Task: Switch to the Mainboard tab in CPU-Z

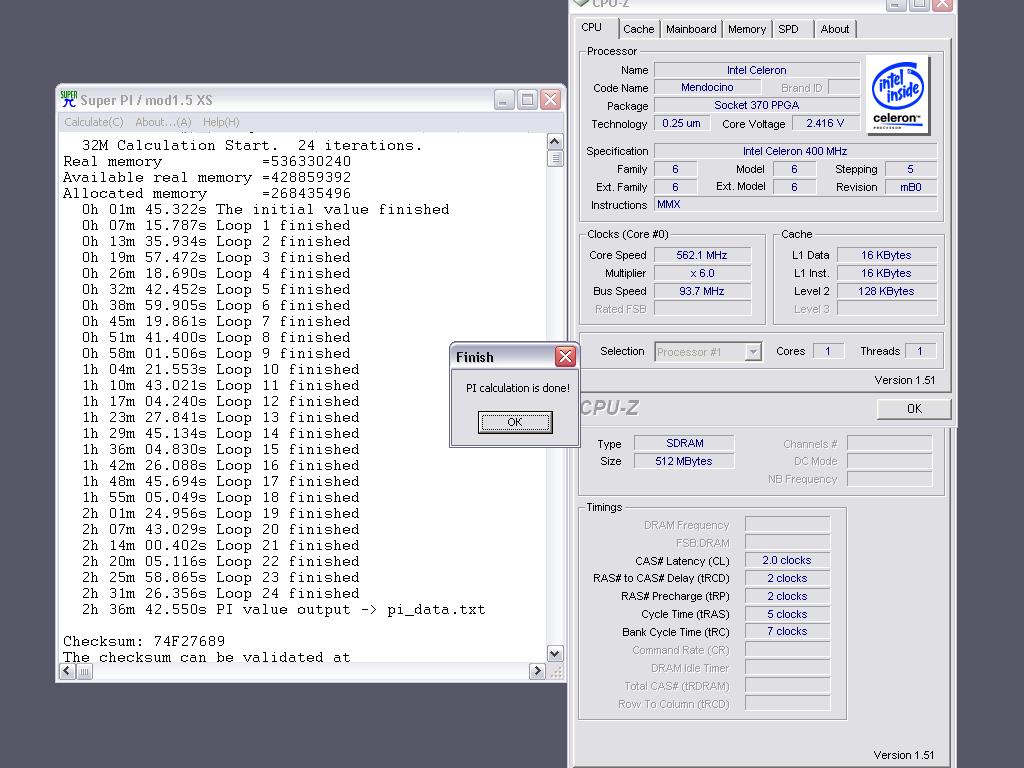Action: point(691,29)
